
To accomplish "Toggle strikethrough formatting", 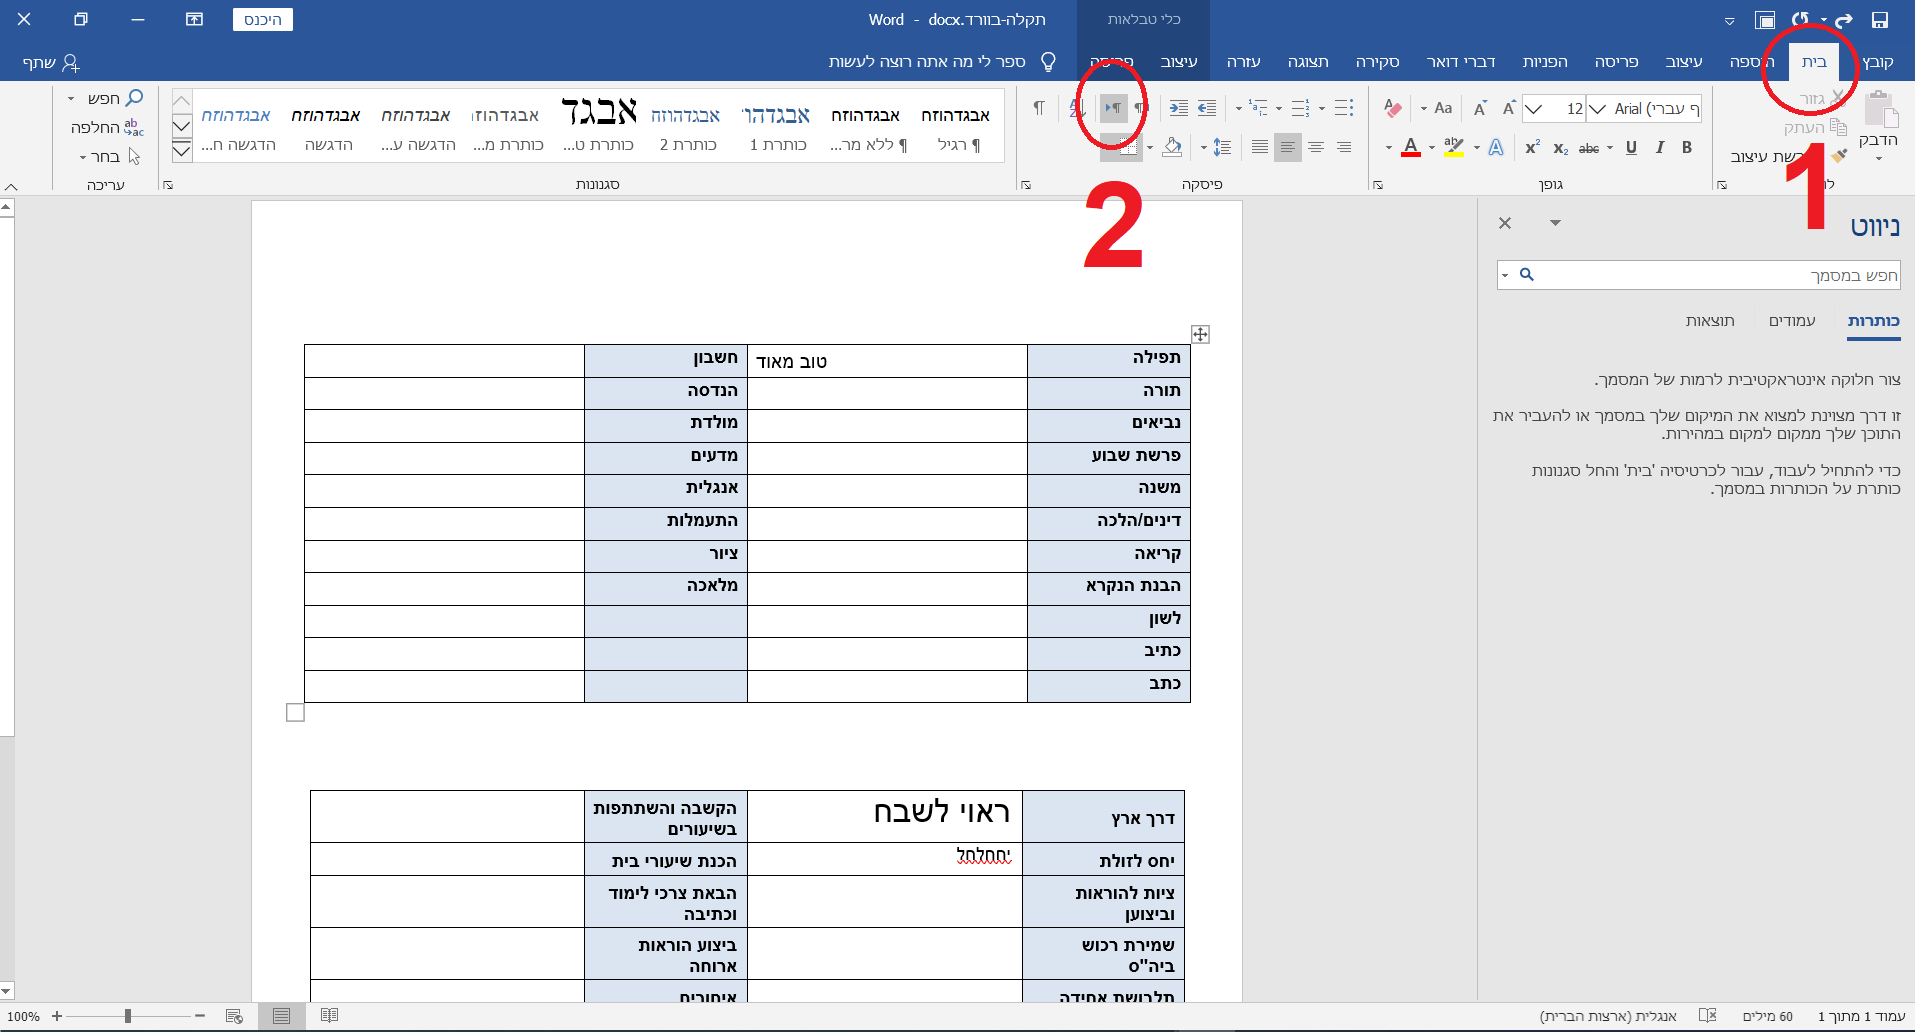I will point(1588,148).
